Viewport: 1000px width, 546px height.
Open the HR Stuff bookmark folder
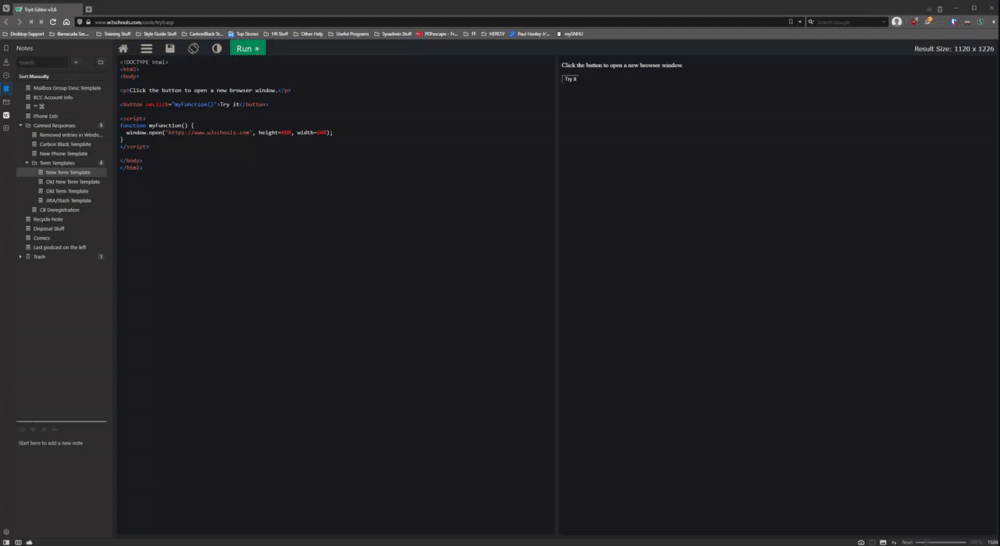(276, 34)
